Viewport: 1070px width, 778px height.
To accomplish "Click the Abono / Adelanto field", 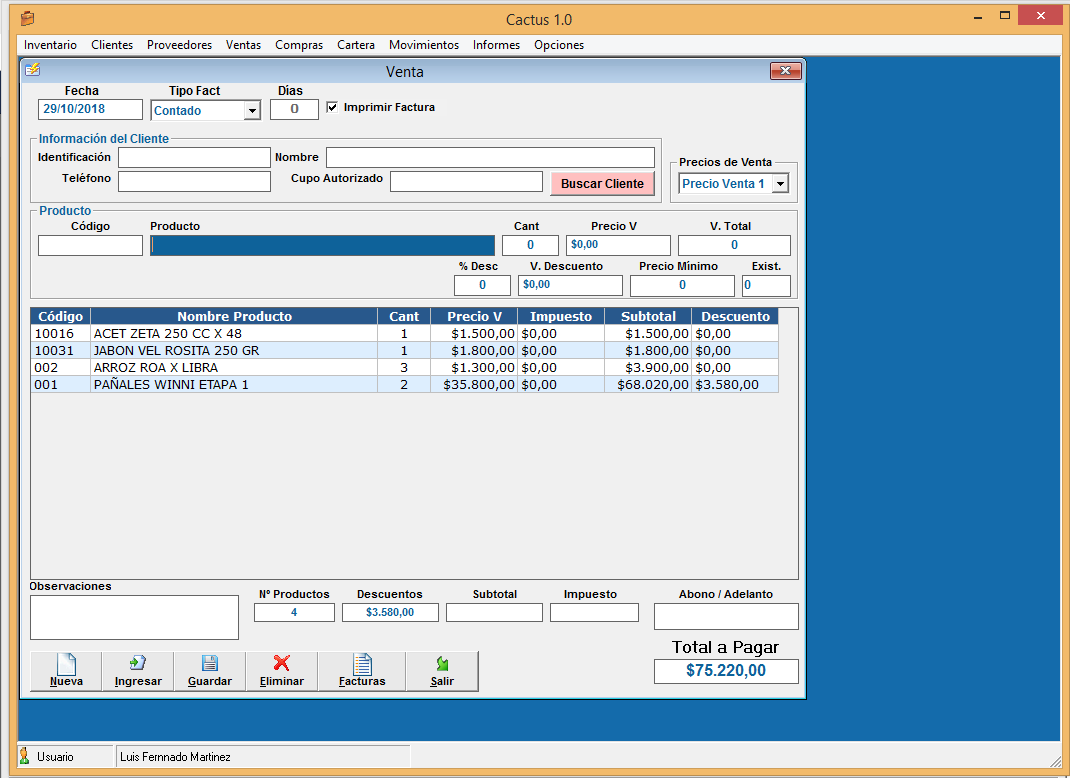I will point(725,616).
